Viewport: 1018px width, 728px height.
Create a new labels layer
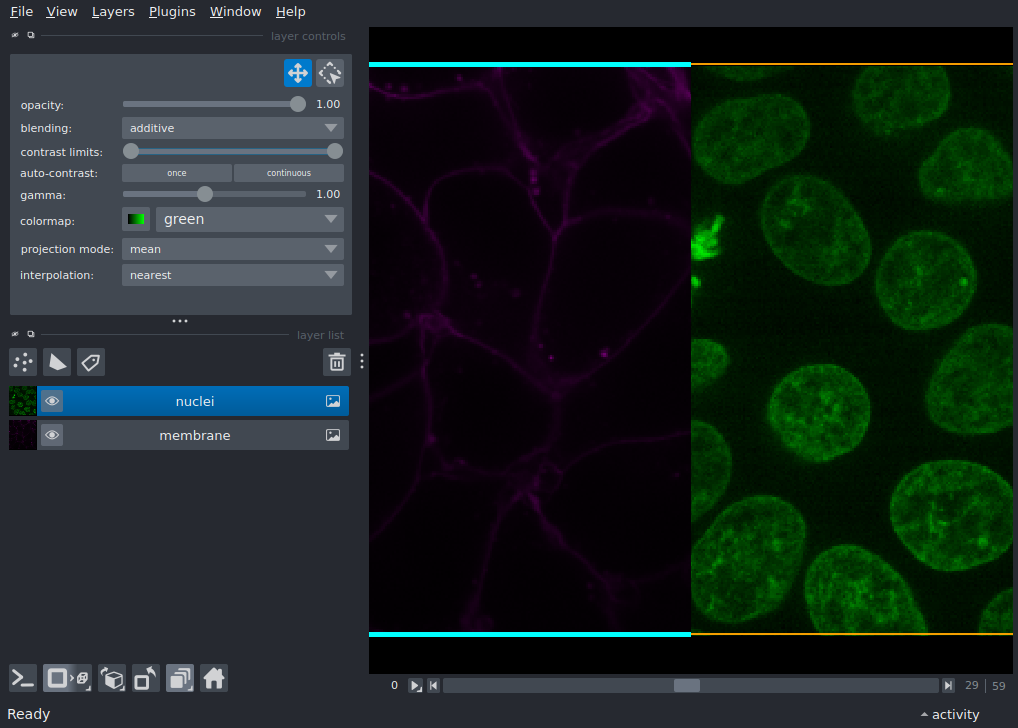[x=91, y=362]
